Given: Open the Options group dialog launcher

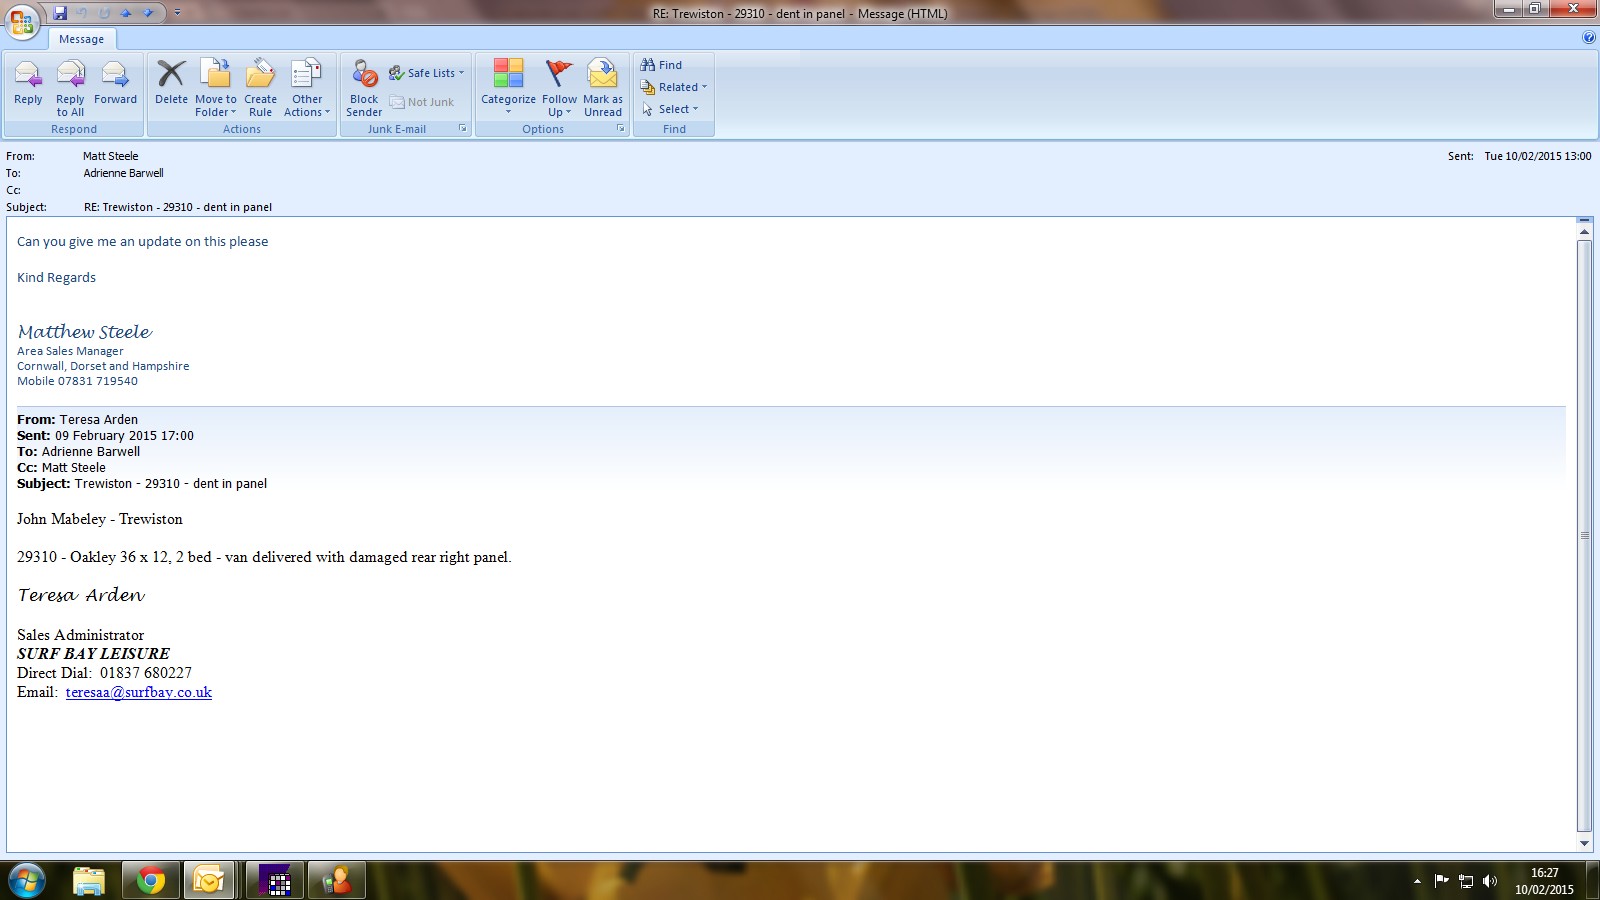Looking at the screenshot, I should 621,128.
